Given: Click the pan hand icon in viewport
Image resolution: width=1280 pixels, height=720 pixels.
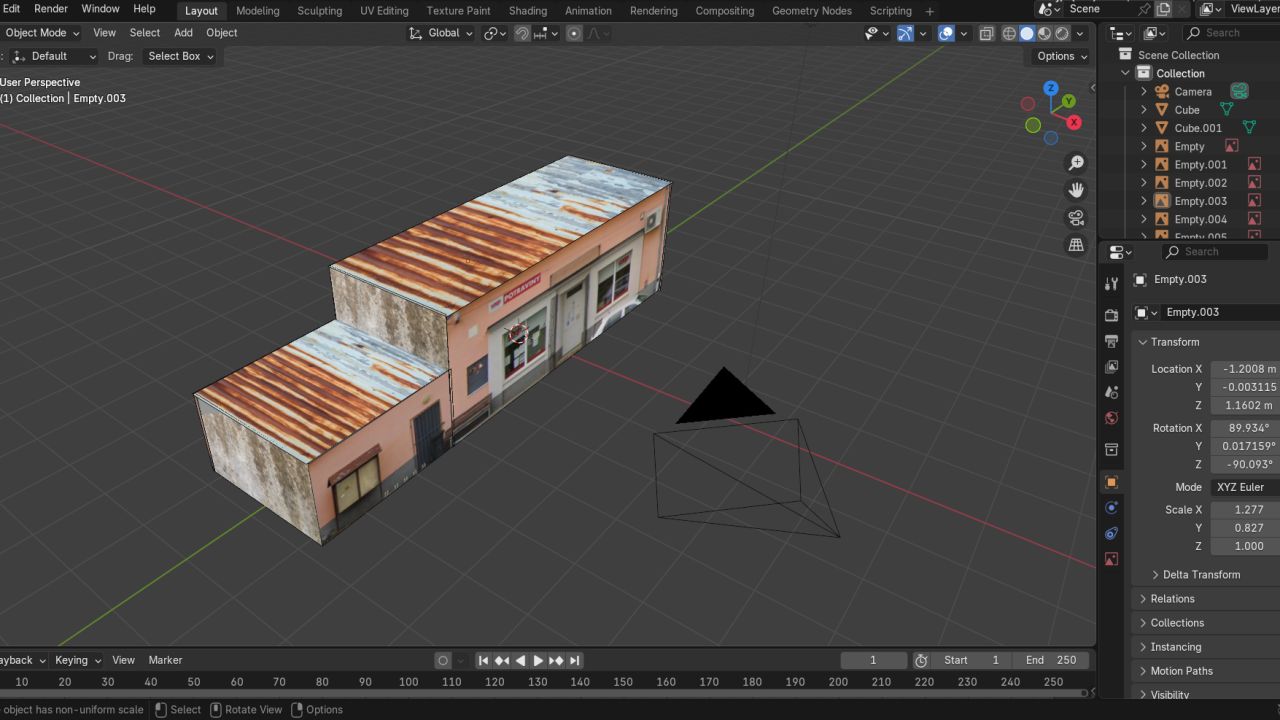Looking at the screenshot, I should (x=1076, y=190).
